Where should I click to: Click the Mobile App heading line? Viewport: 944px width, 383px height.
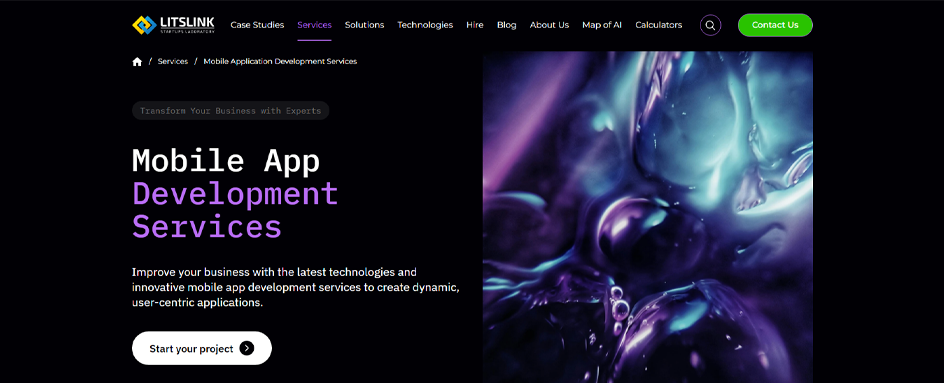(x=226, y=160)
